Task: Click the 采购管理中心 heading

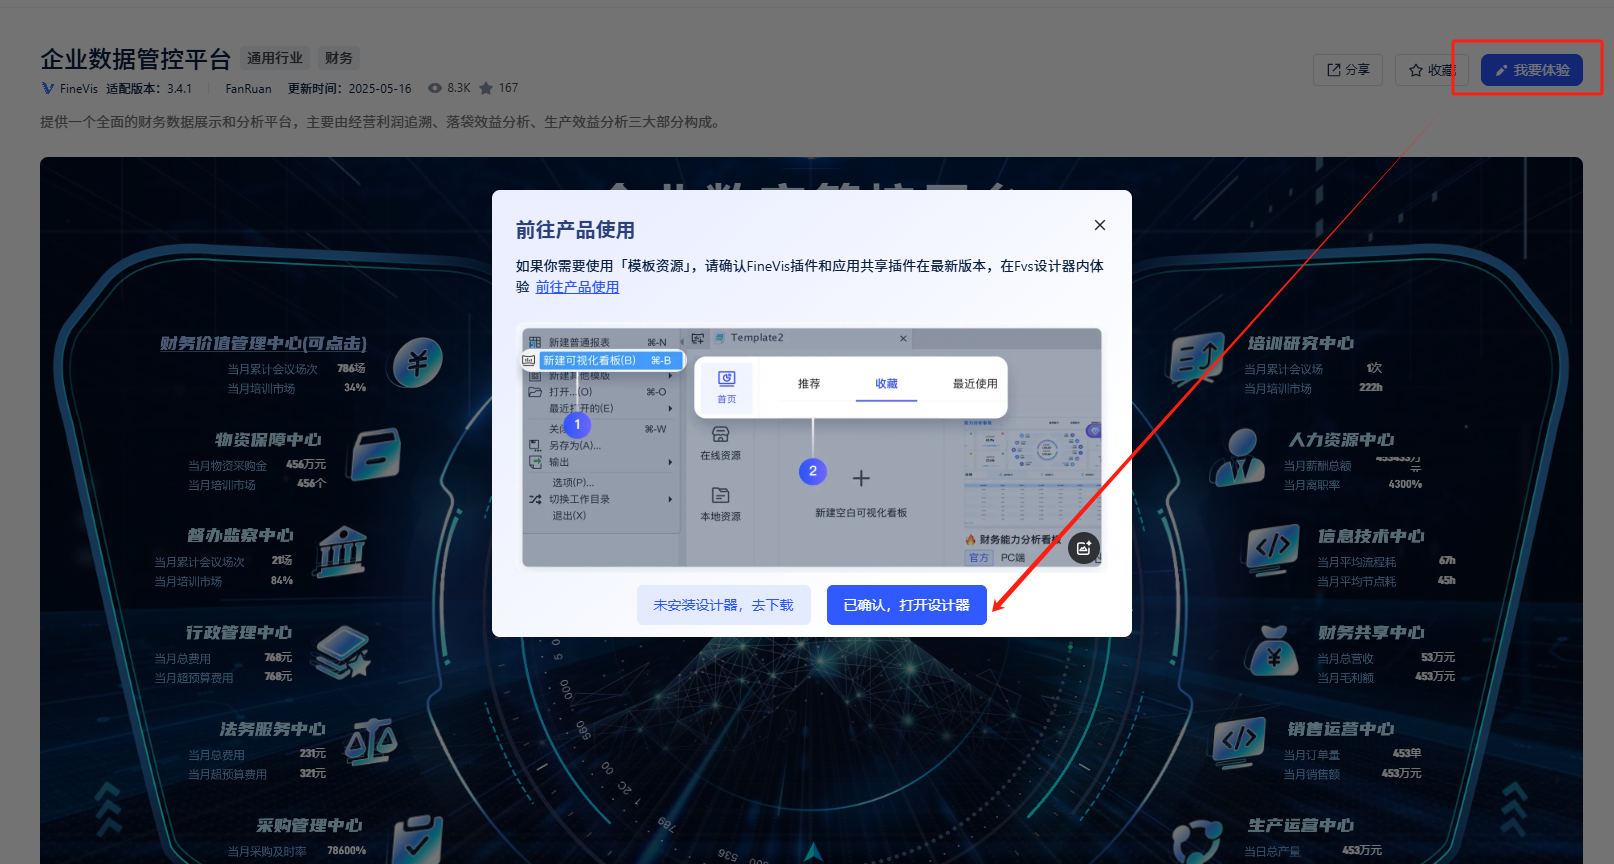Action: tap(309, 826)
